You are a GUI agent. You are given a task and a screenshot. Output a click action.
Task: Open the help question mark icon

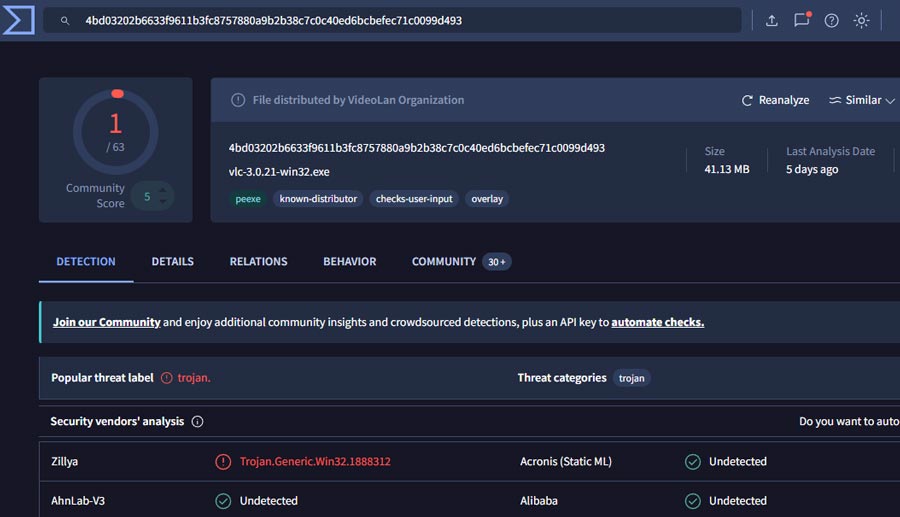coord(831,21)
